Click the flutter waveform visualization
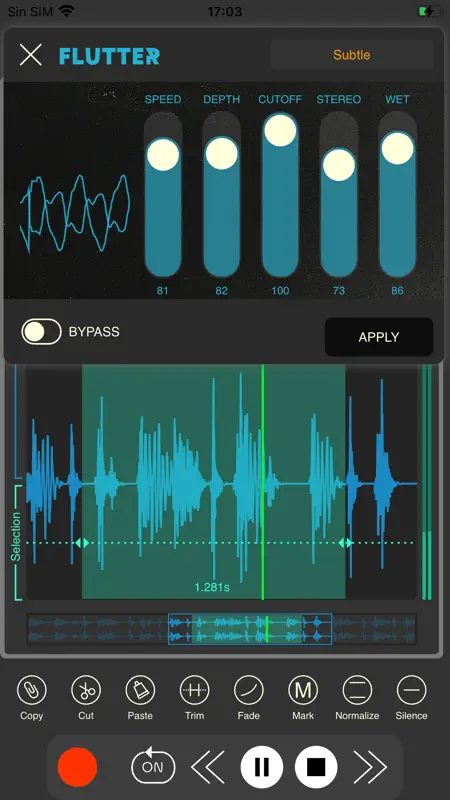 [75, 213]
